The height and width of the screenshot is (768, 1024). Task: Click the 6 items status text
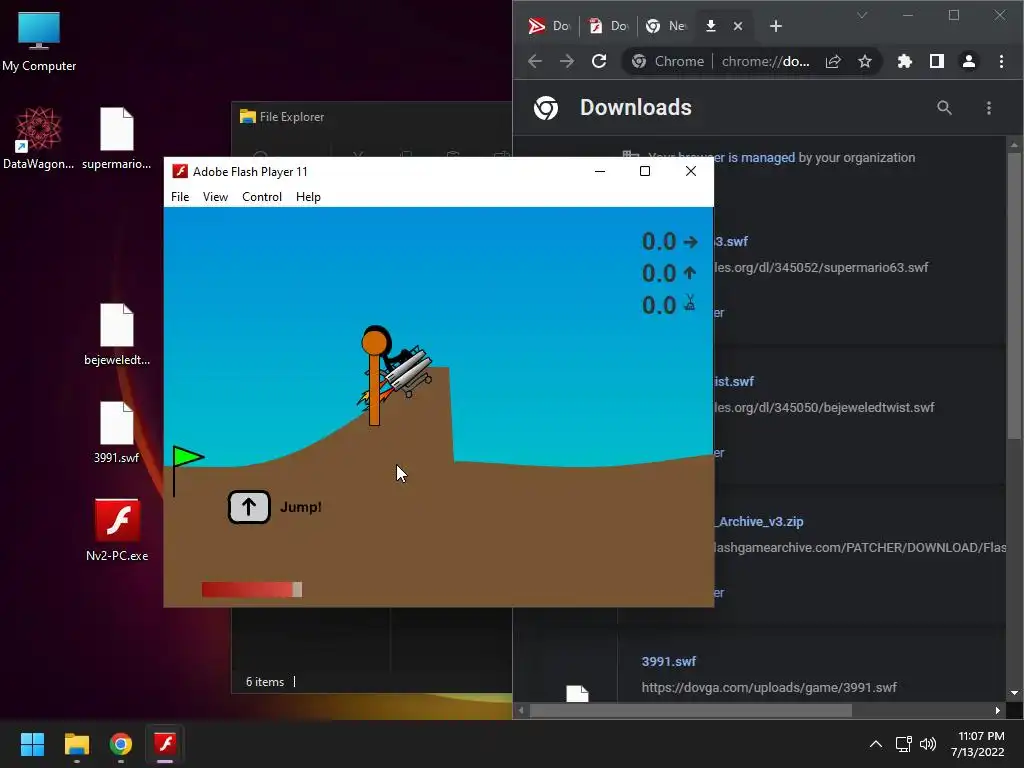[264, 681]
